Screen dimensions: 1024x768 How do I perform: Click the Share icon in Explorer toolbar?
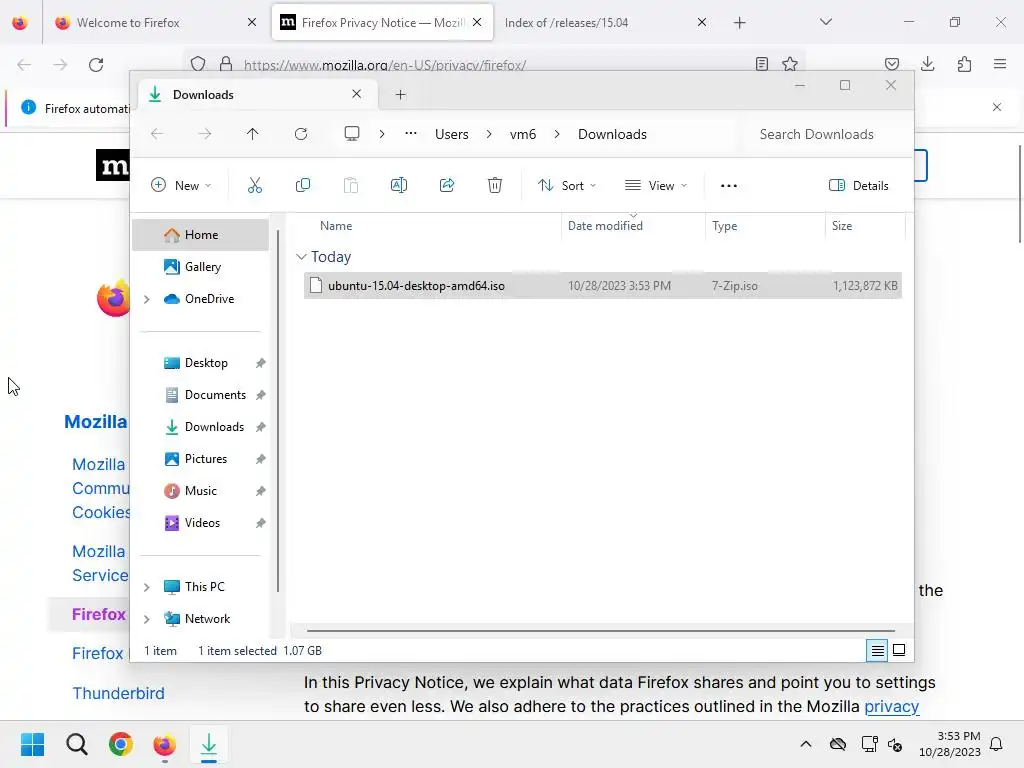[447, 185]
